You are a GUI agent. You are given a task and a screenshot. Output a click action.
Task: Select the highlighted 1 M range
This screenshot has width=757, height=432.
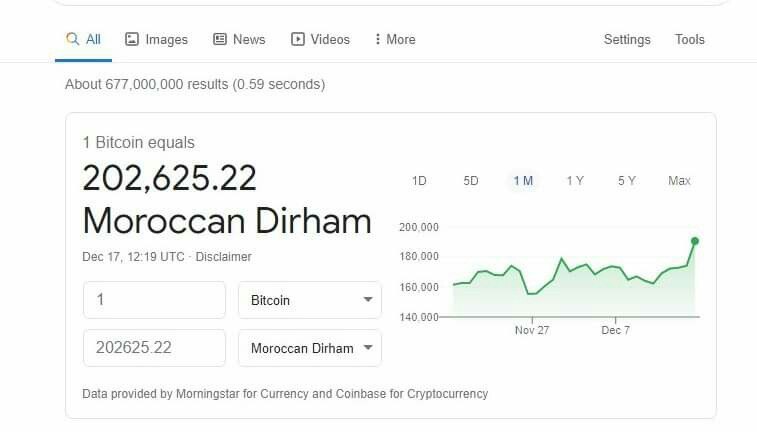pos(523,181)
